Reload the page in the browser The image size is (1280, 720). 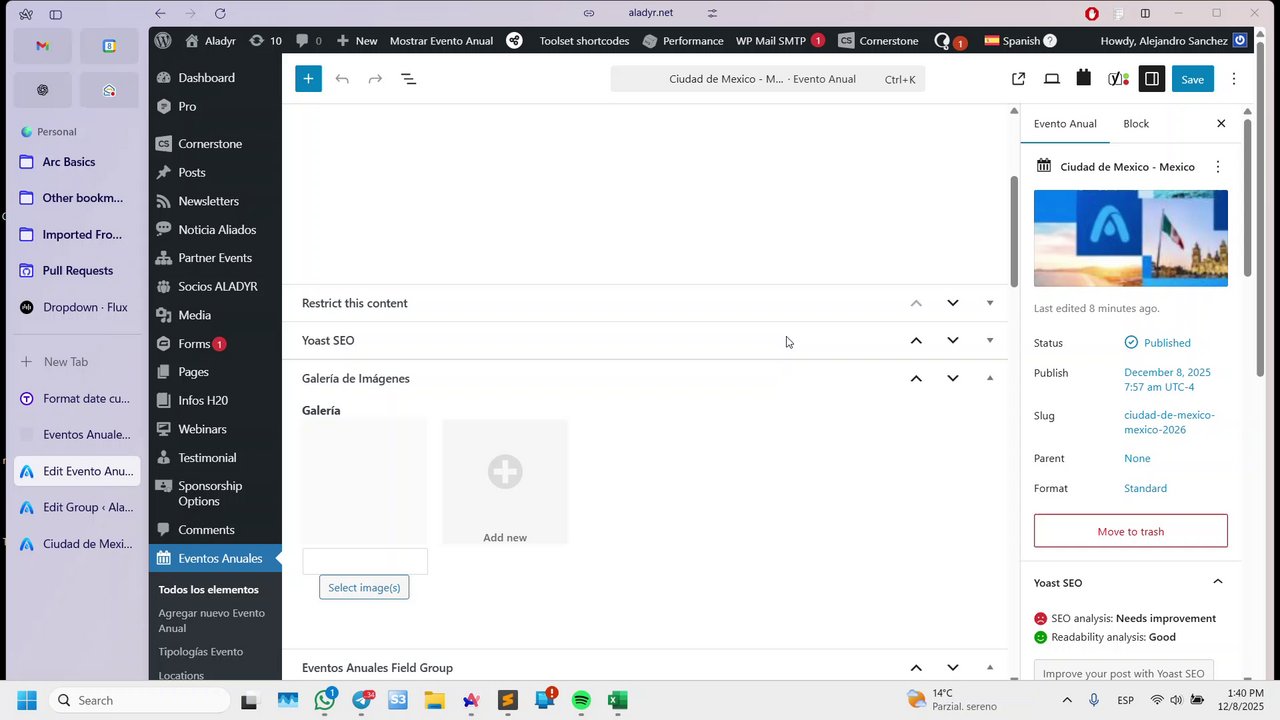[x=220, y=13]
